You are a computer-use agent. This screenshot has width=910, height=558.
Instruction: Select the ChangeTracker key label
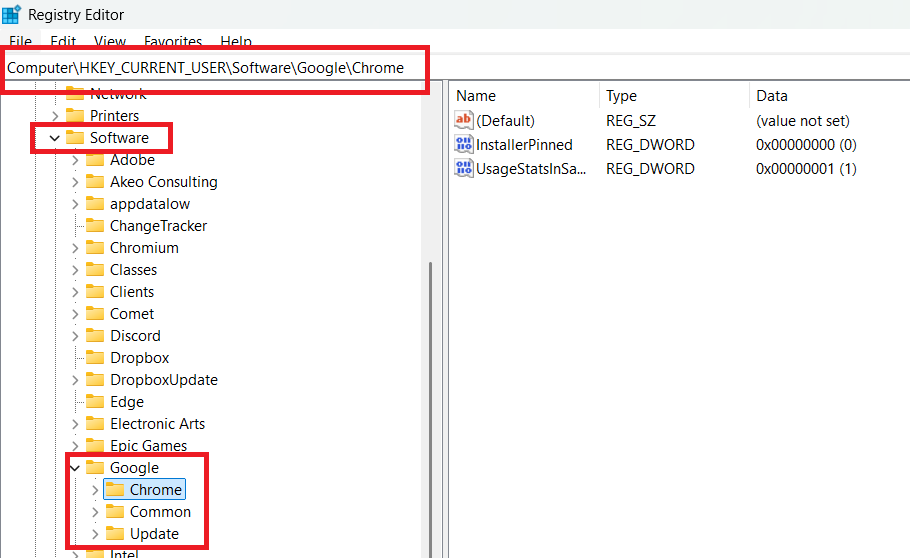click(158, 226)
